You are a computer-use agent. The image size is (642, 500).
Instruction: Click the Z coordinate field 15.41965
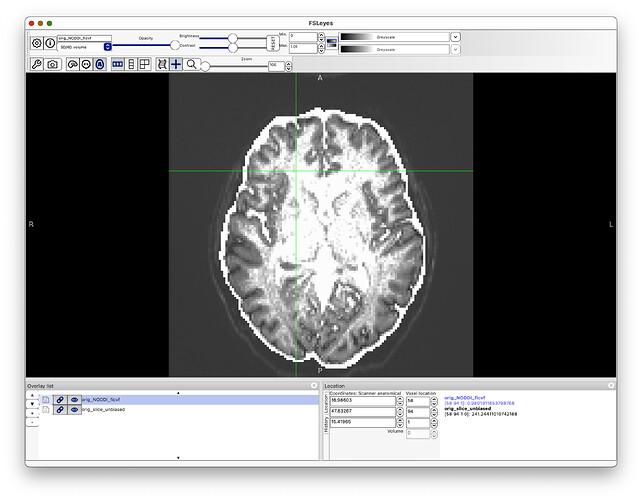(x=363, y=422)
